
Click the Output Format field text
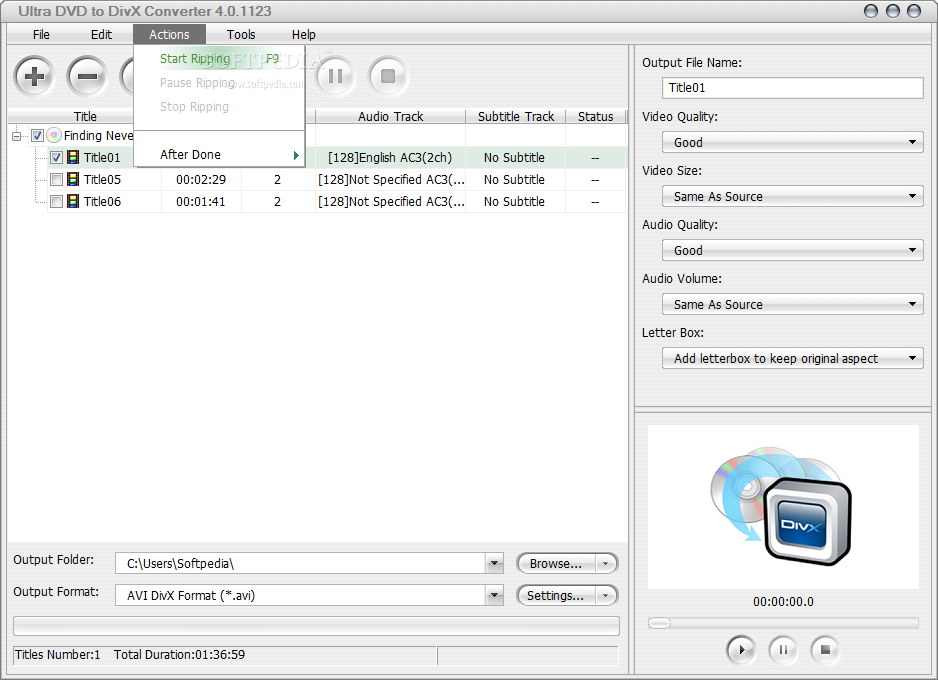pyautogui.click(x=191, y=596)
